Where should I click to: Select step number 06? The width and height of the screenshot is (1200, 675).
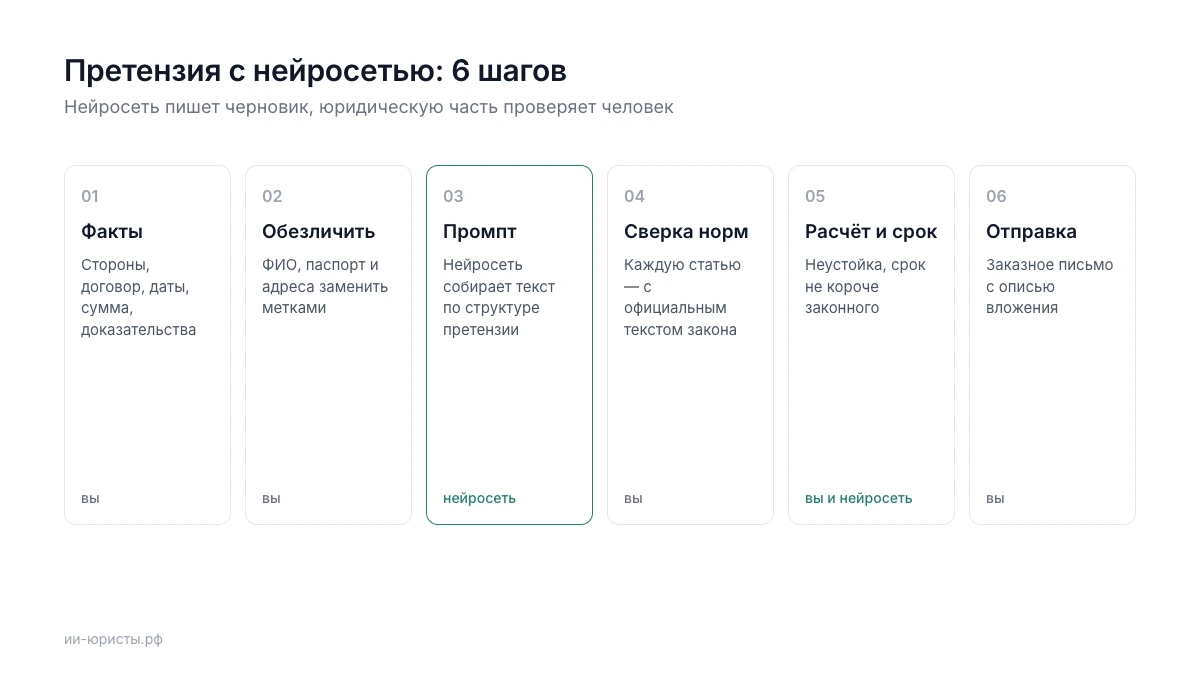pyautogui.click(x=996, y=196)
